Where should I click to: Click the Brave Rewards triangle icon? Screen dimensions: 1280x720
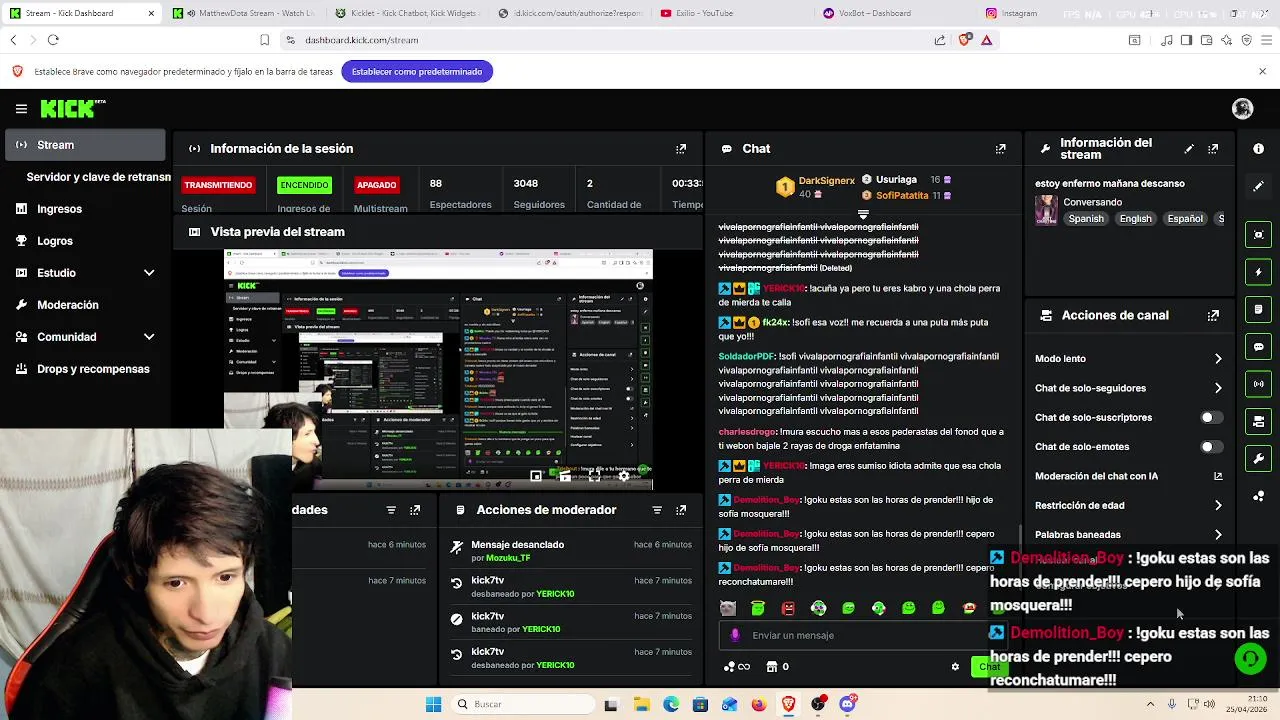click(987, 40)
